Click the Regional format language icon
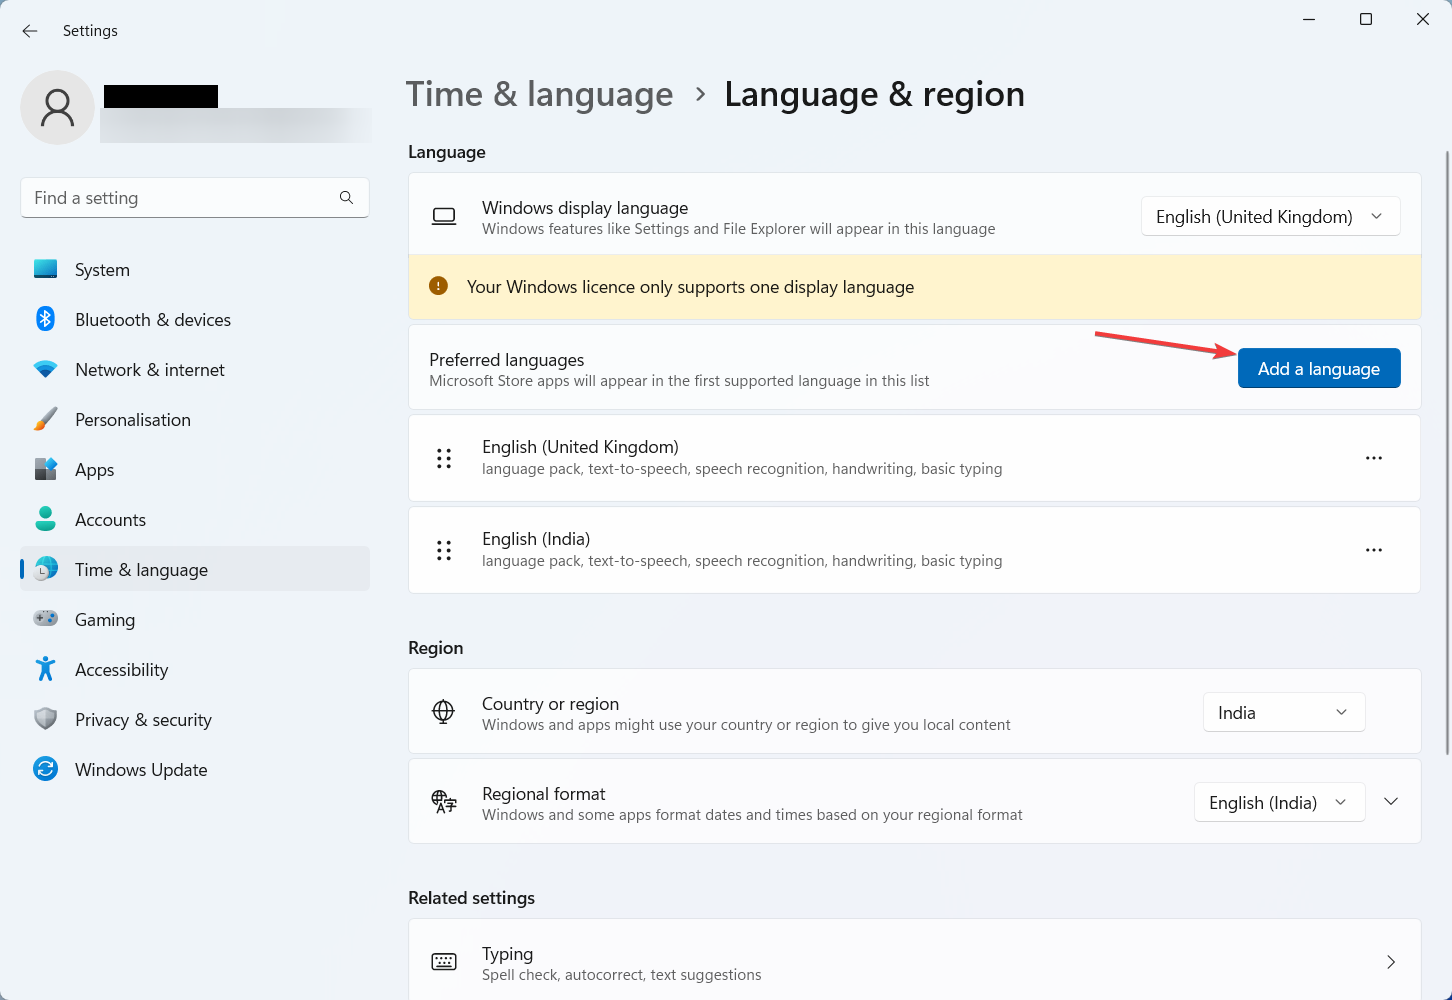Viewport: 1452px width, 1000px height. pos(444,801)
